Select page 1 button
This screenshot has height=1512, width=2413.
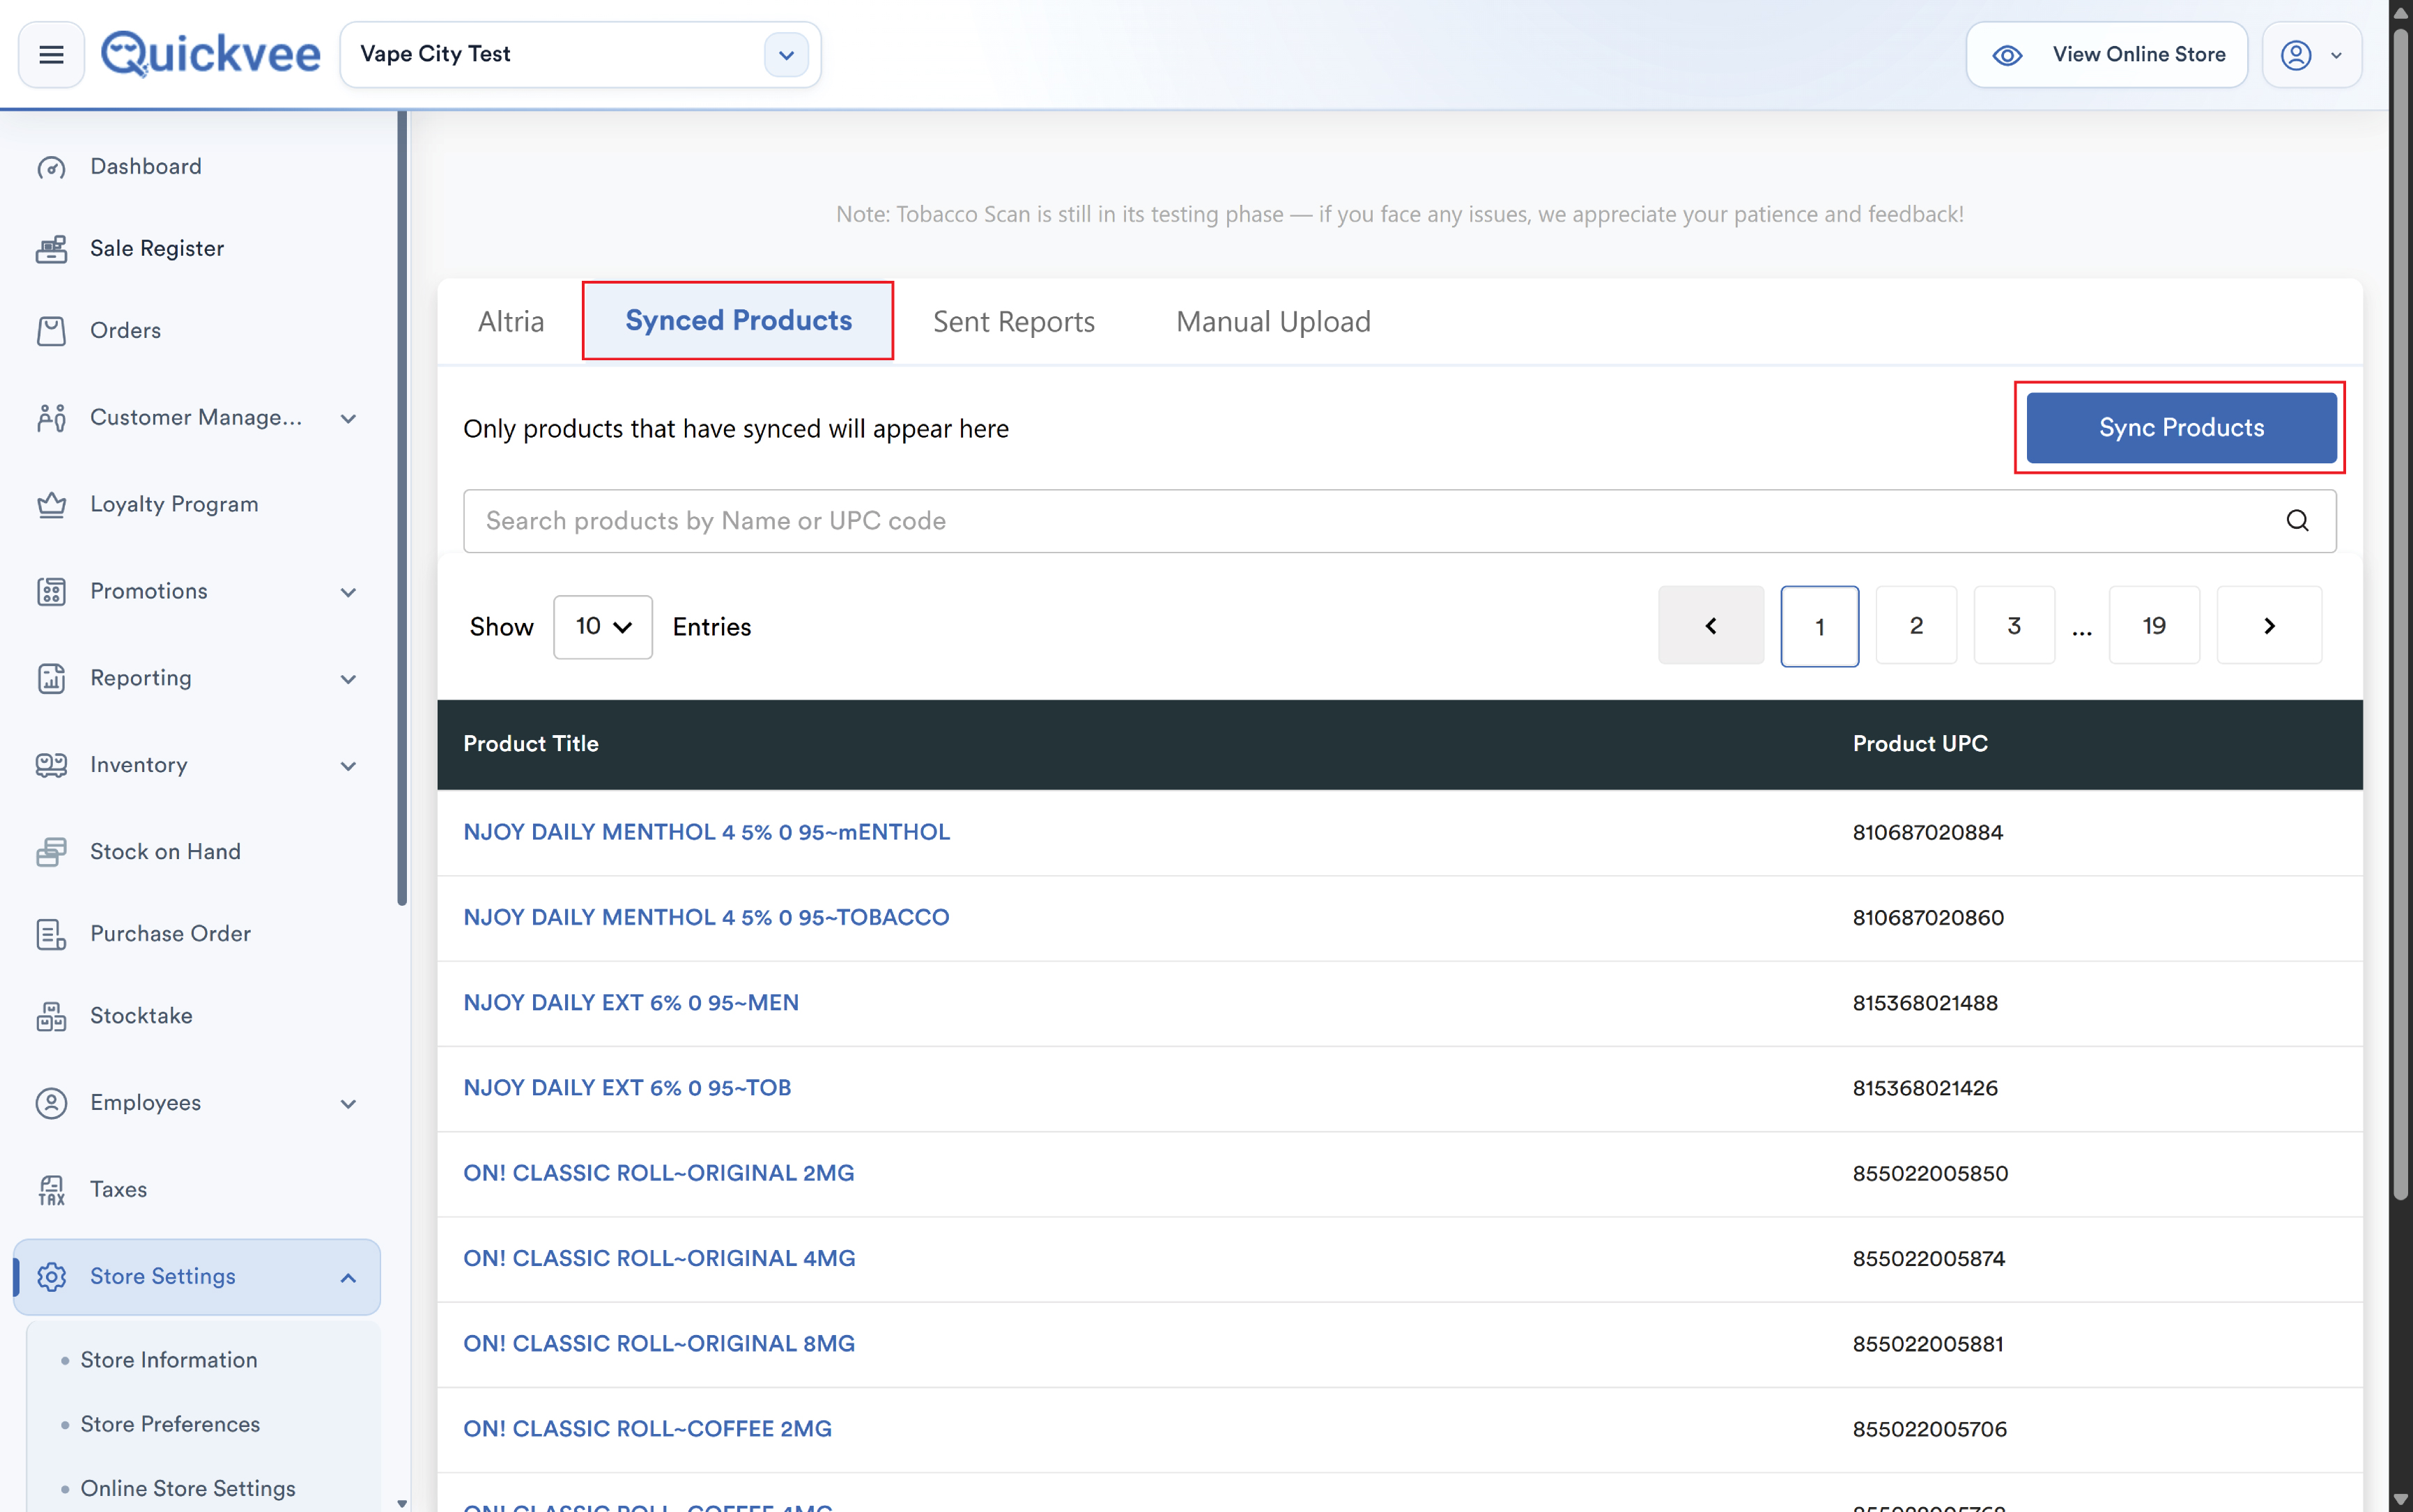(1819, 626)
